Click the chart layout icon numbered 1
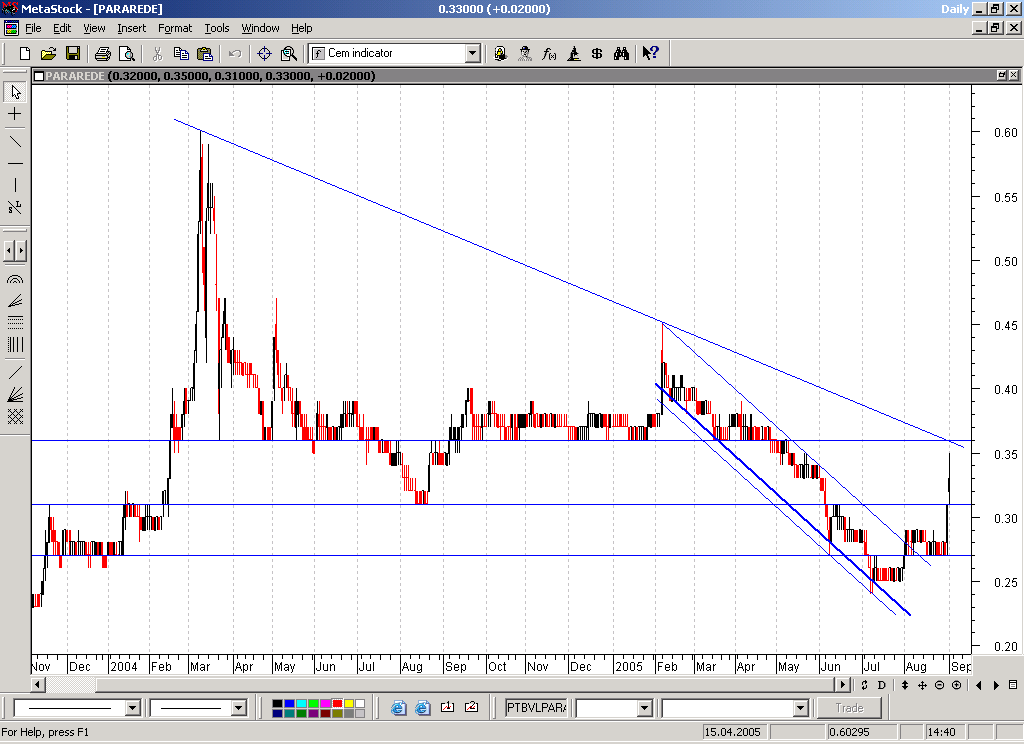 [x=447, y=707]
